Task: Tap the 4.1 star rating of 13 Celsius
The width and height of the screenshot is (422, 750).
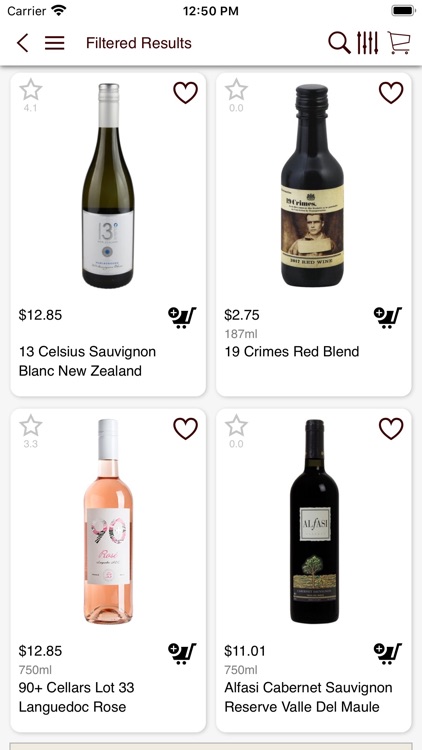Action: (x=31, y=96)
